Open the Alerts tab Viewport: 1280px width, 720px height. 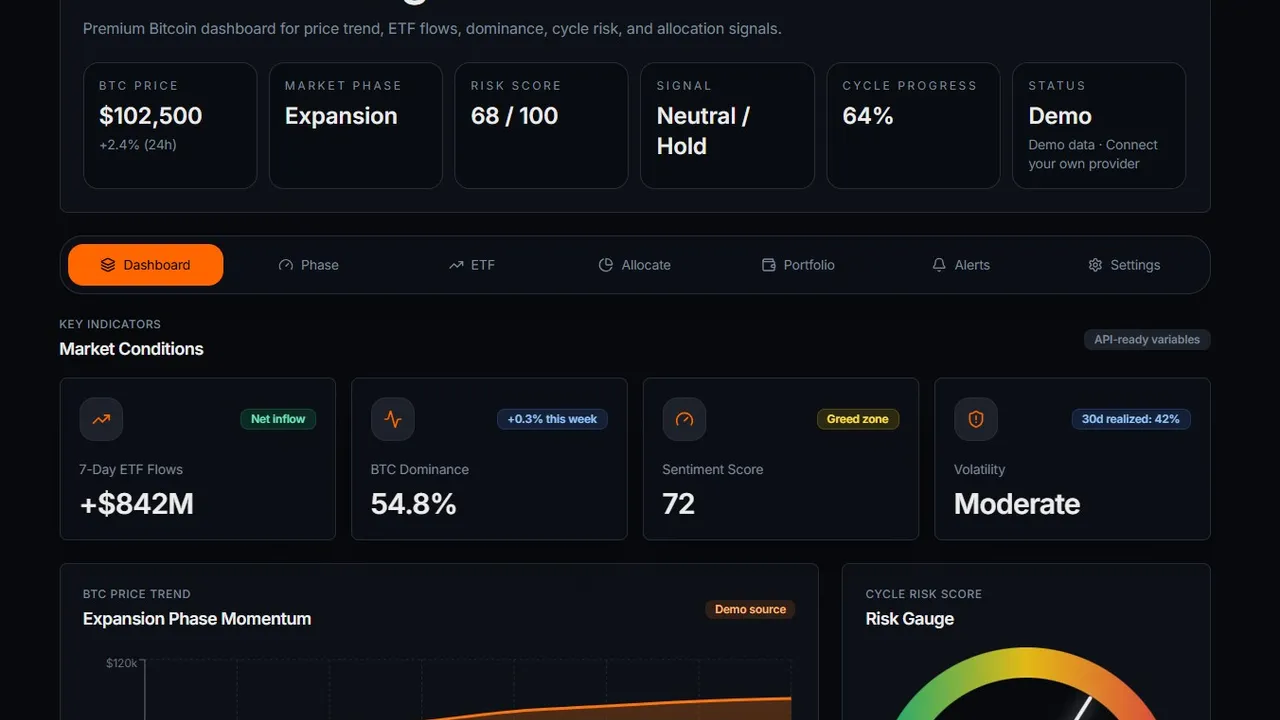click(960, 265)
